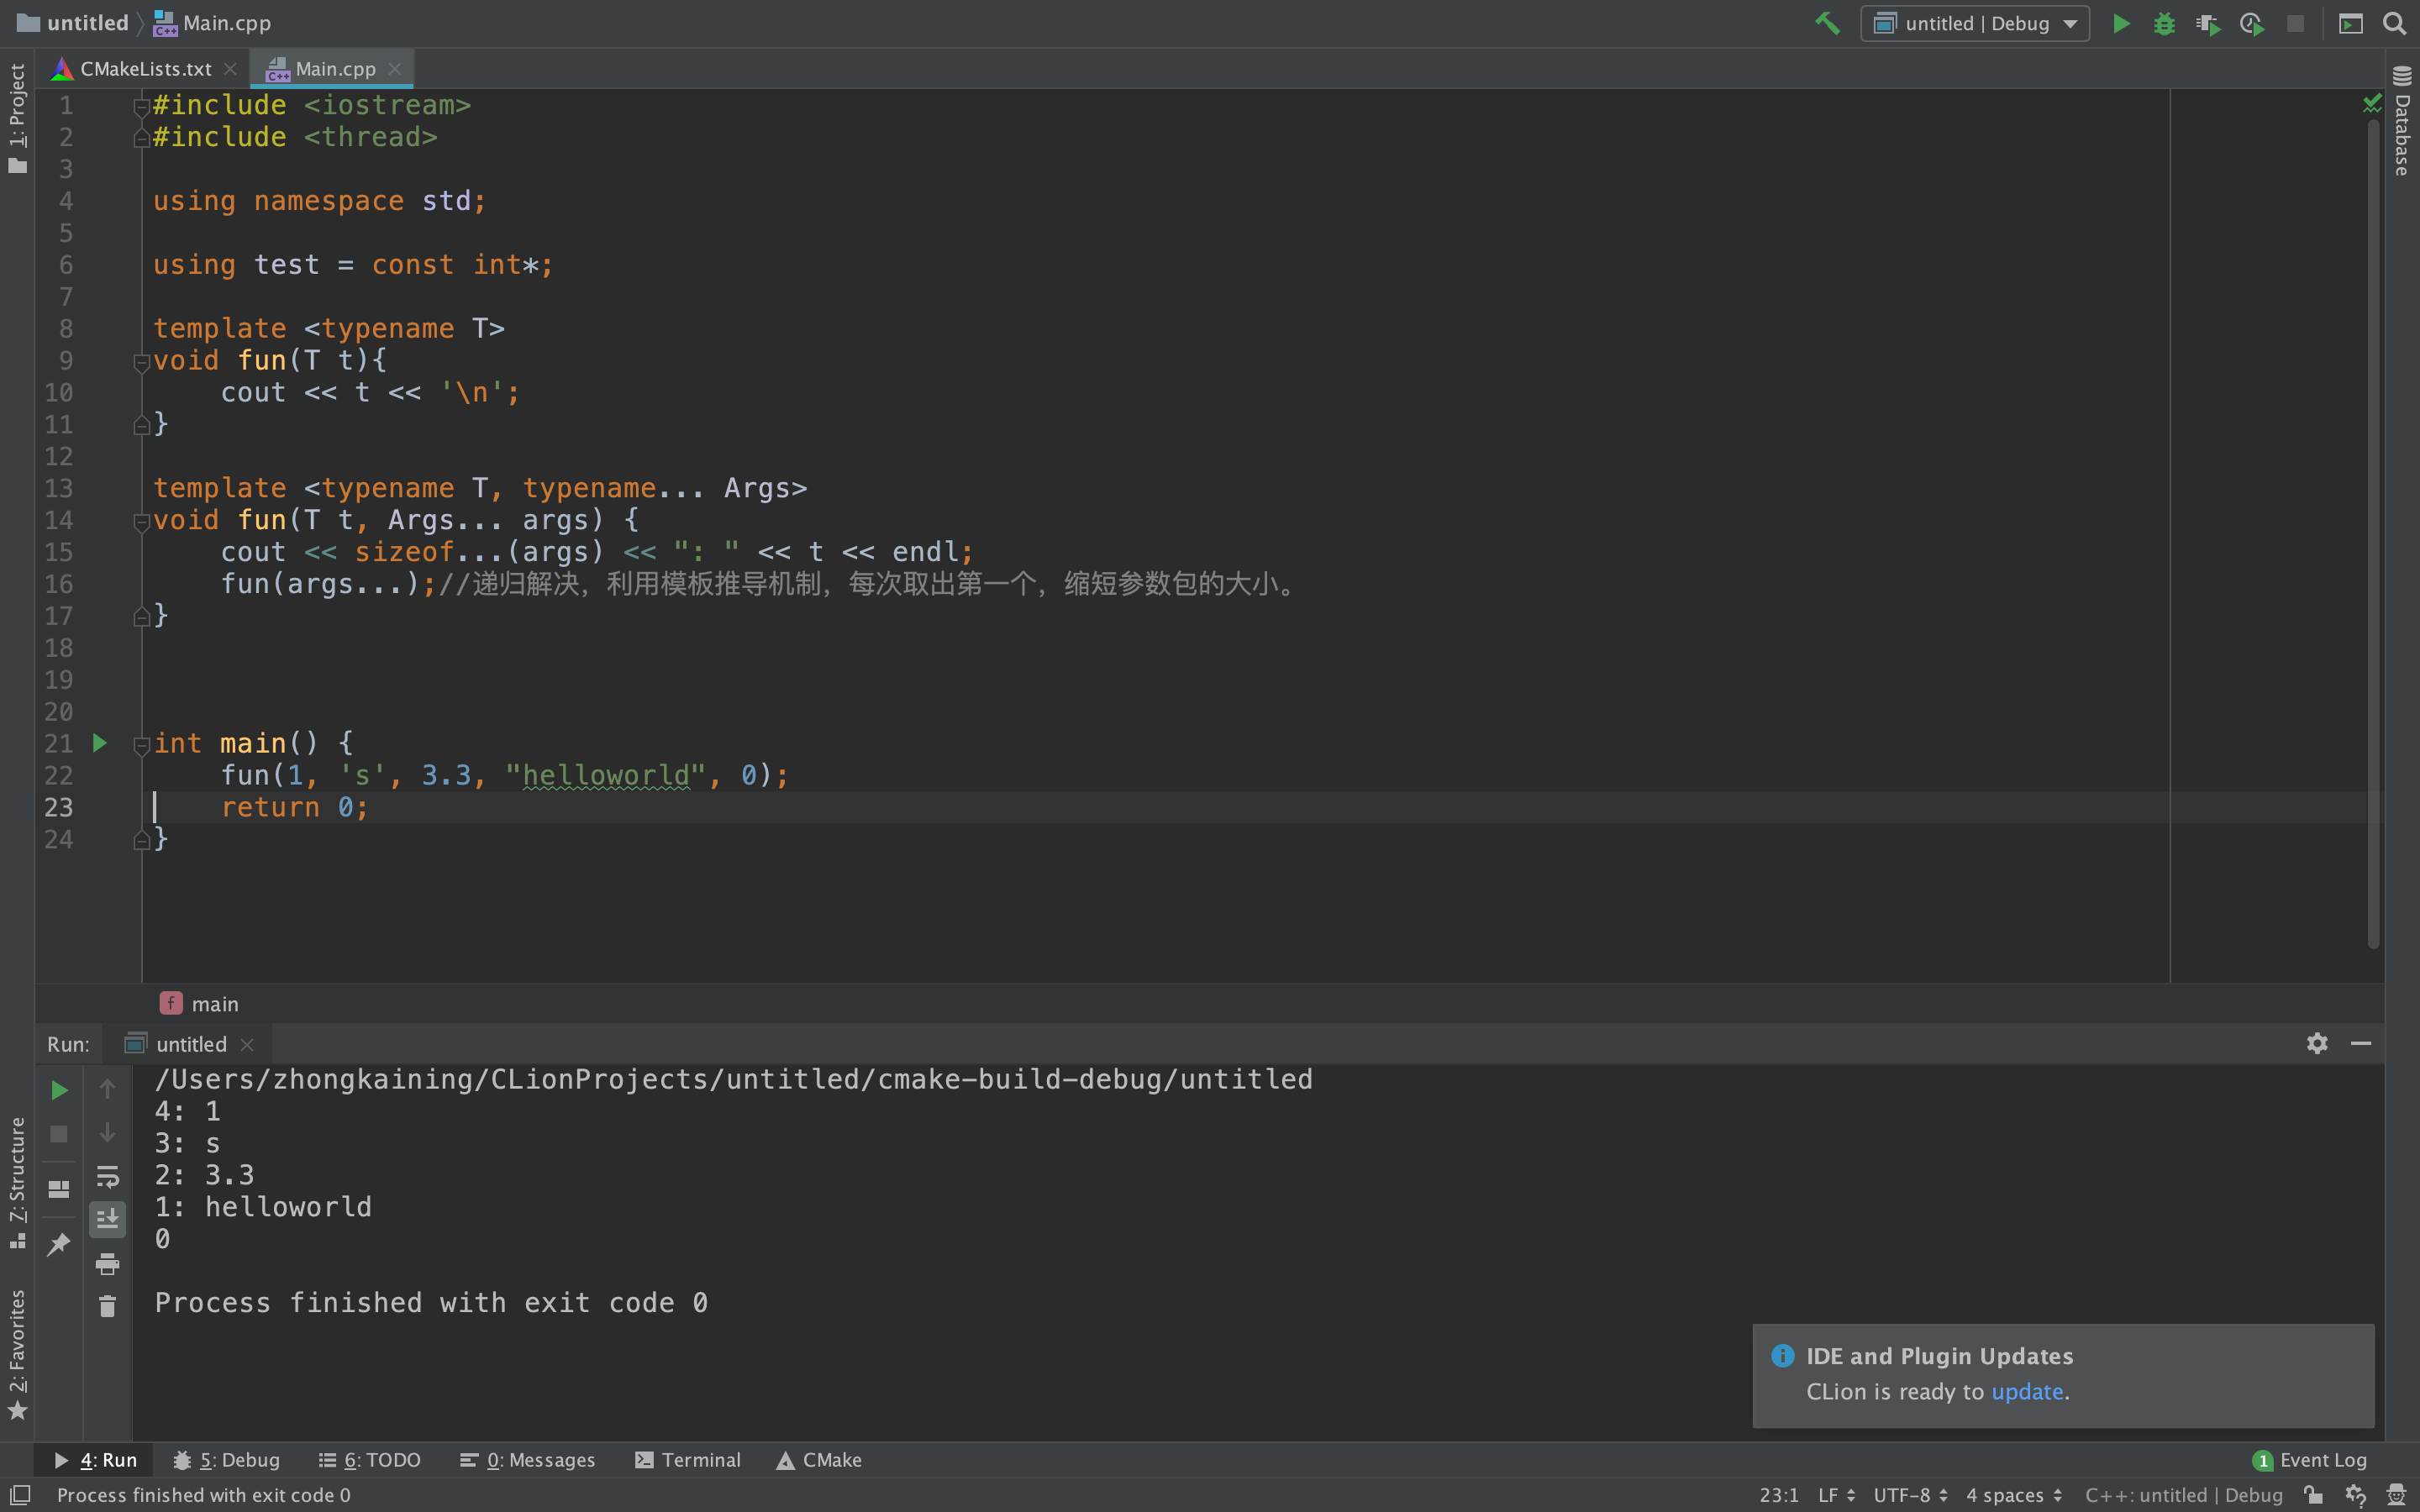Pin the Run tab
Screen dimensions: 2420x1512
[x=59, y=1244]
